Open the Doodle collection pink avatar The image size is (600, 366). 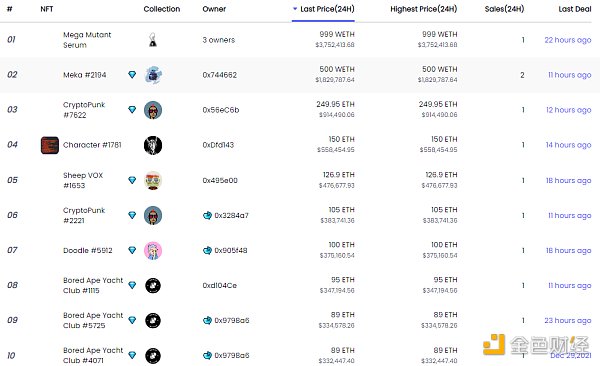[x=153, y=251]
